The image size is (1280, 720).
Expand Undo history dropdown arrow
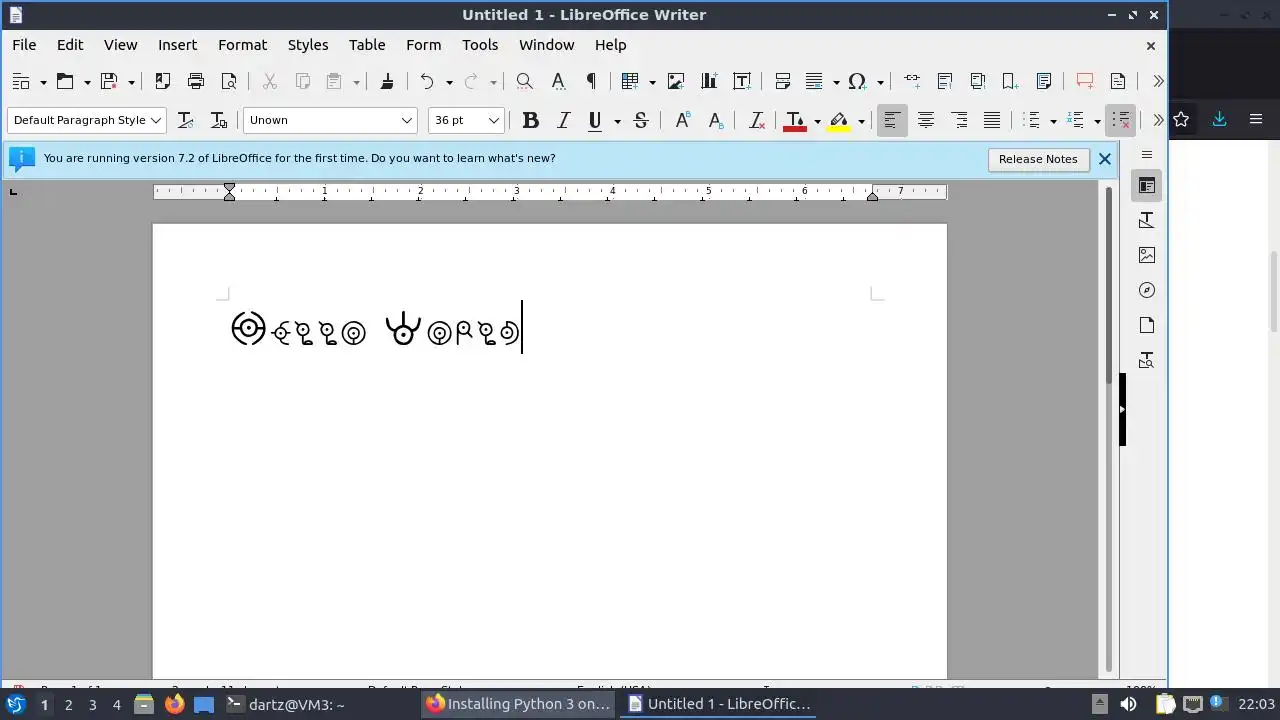pos(449,82)
